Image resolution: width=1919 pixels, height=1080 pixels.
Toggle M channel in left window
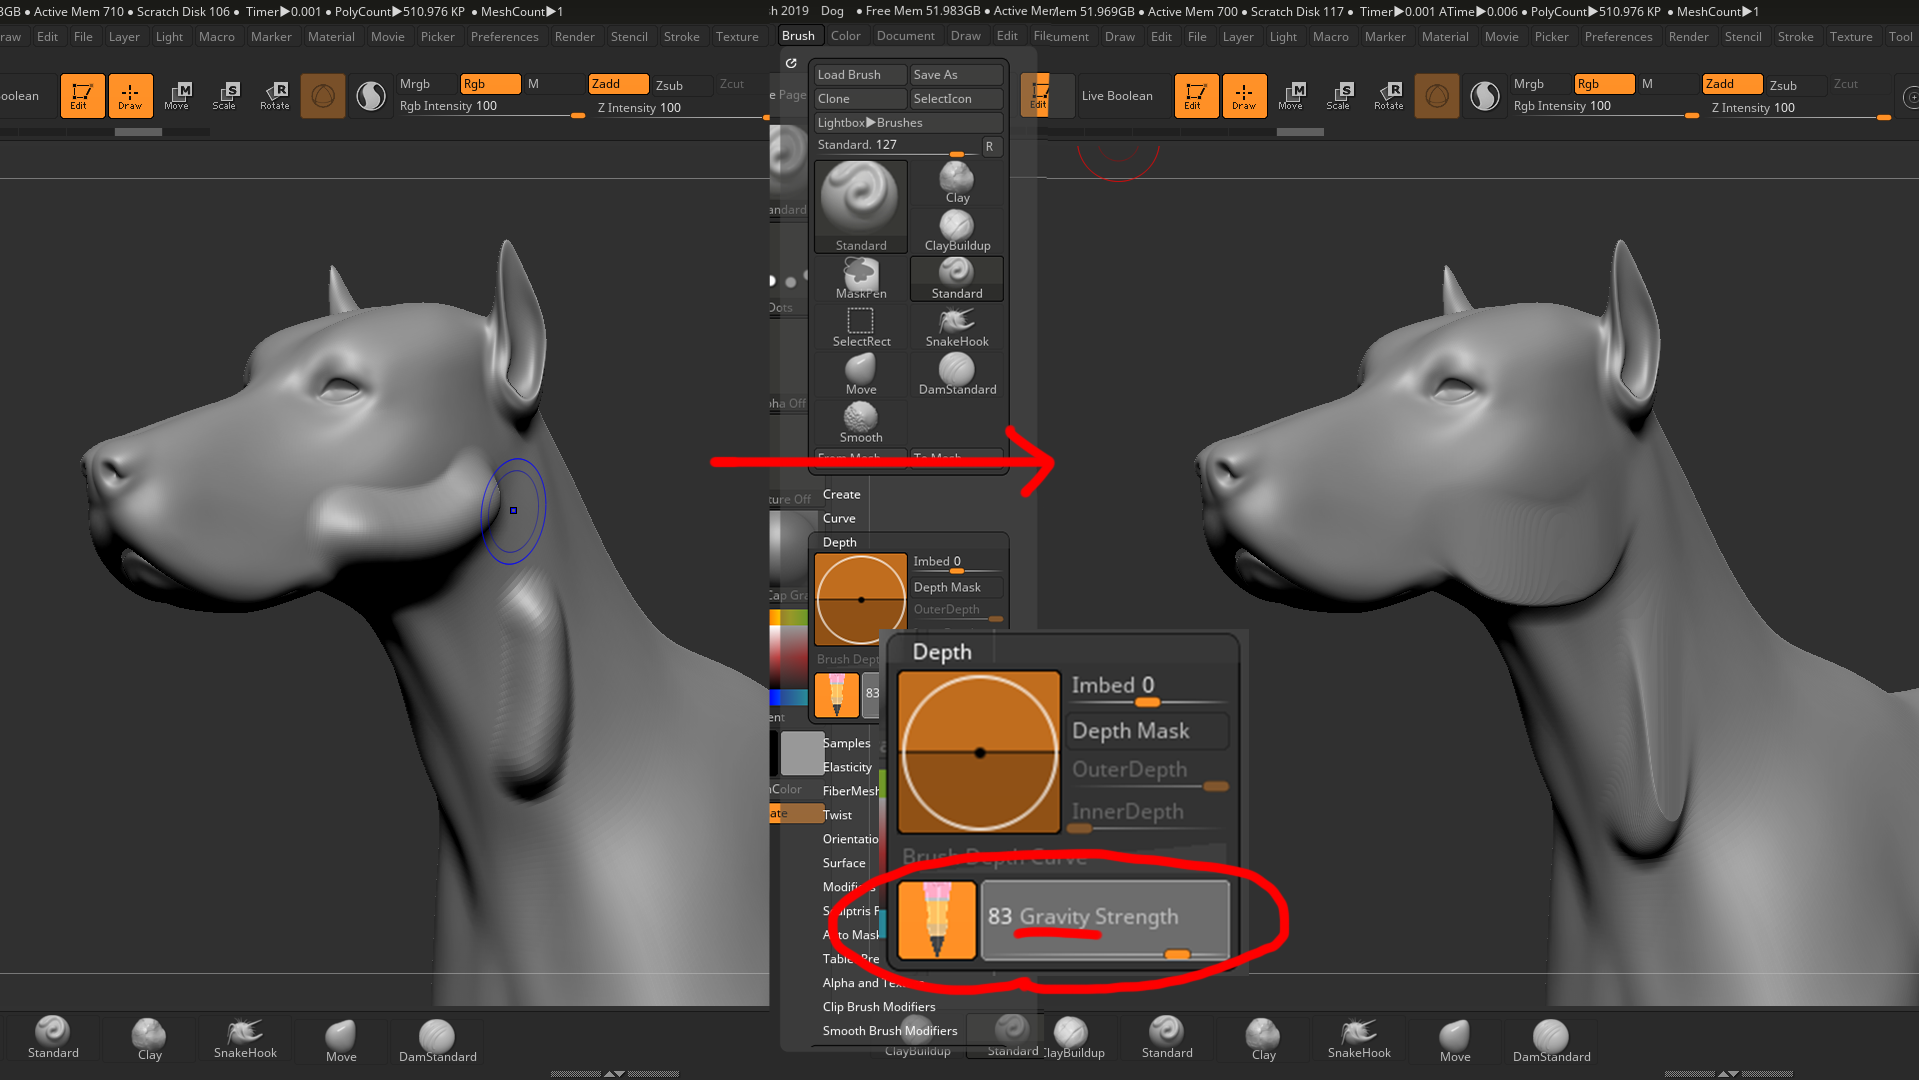click(x=534, y=84)
